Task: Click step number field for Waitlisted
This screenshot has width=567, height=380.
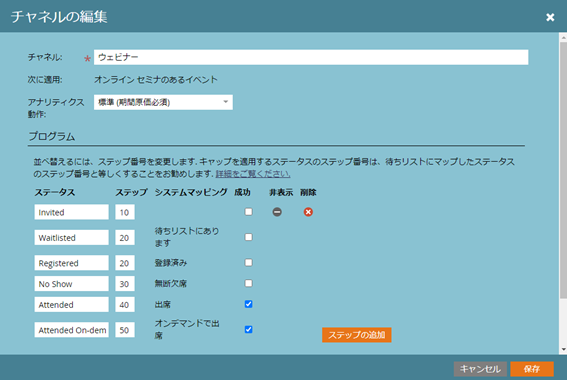Action: [125, 238]
